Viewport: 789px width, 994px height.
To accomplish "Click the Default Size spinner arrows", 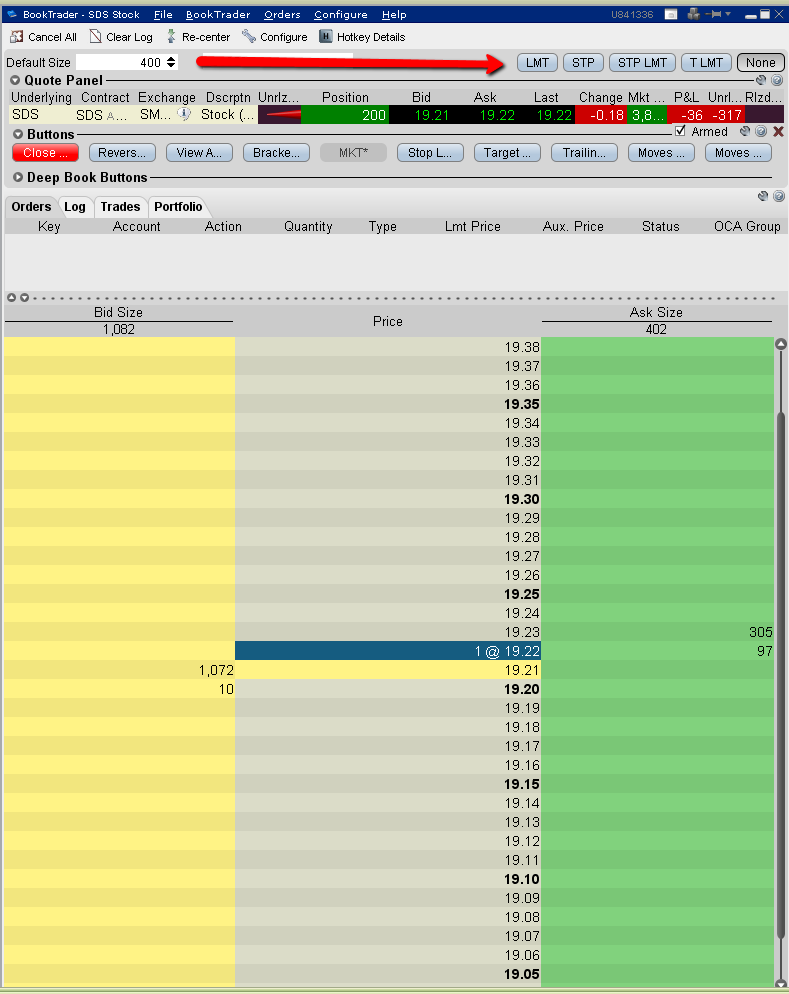I will click(171, 62).
